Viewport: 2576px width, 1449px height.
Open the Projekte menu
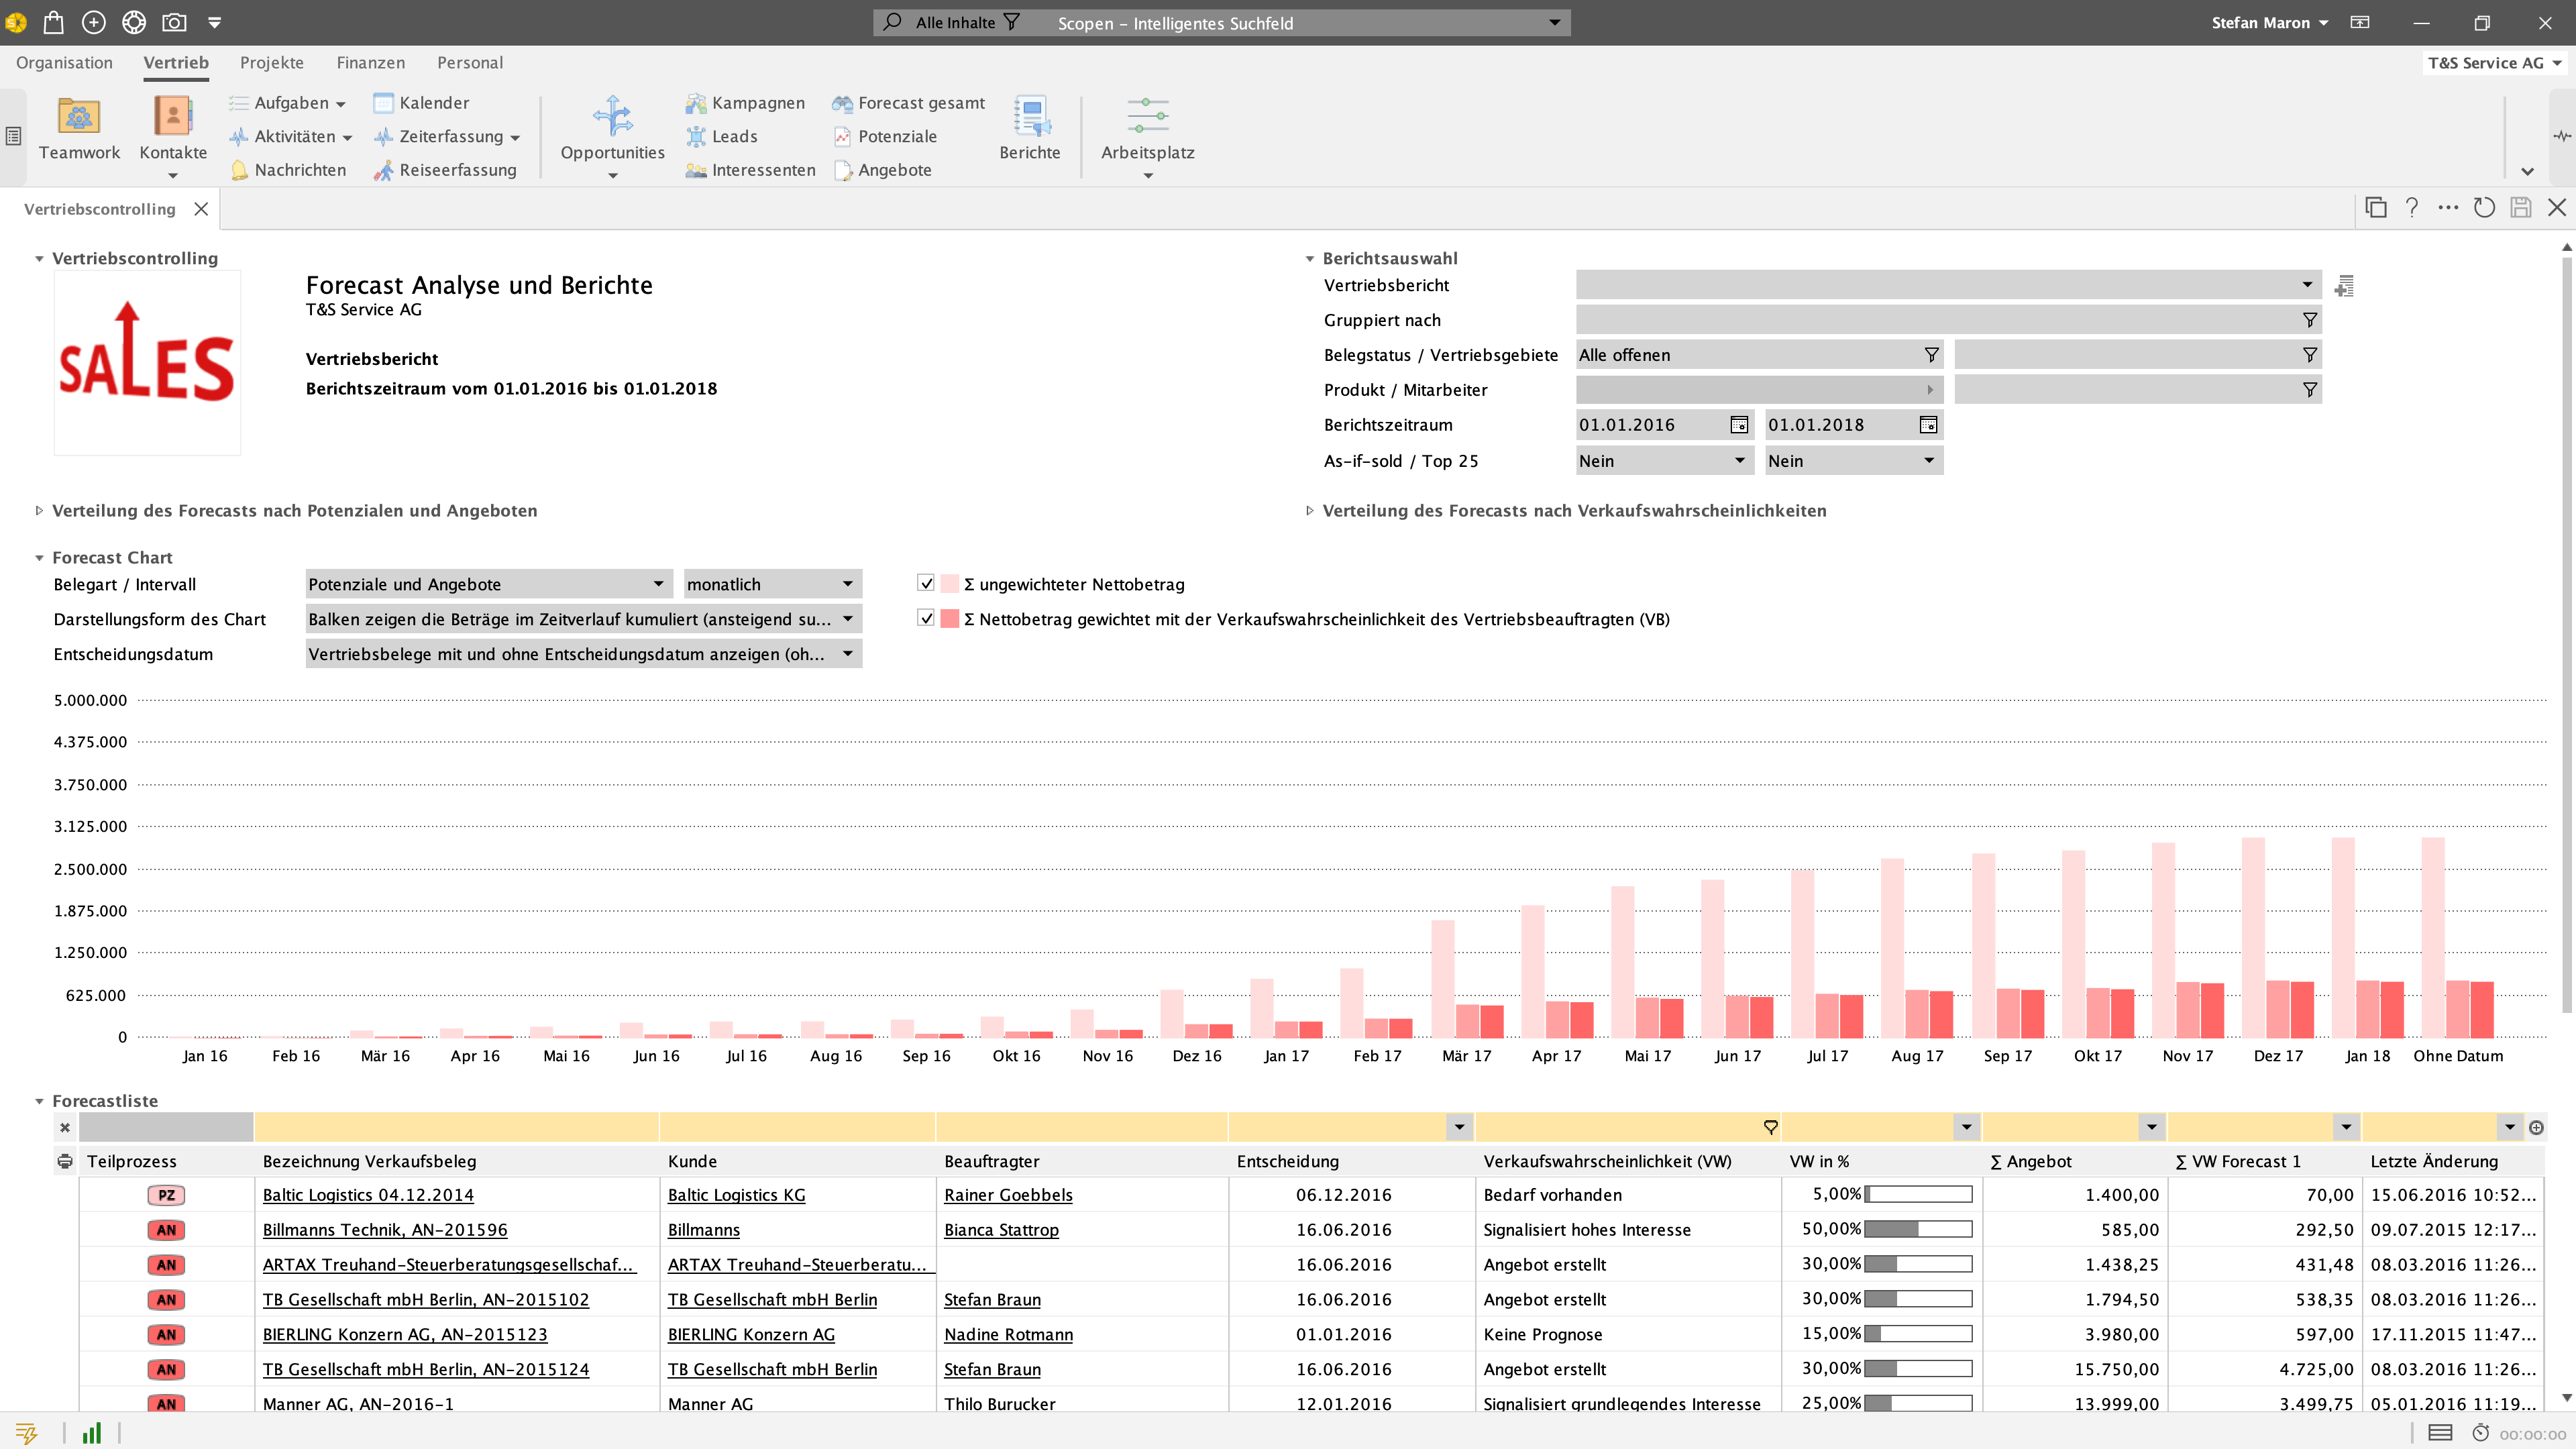click(x=271, y=62)
